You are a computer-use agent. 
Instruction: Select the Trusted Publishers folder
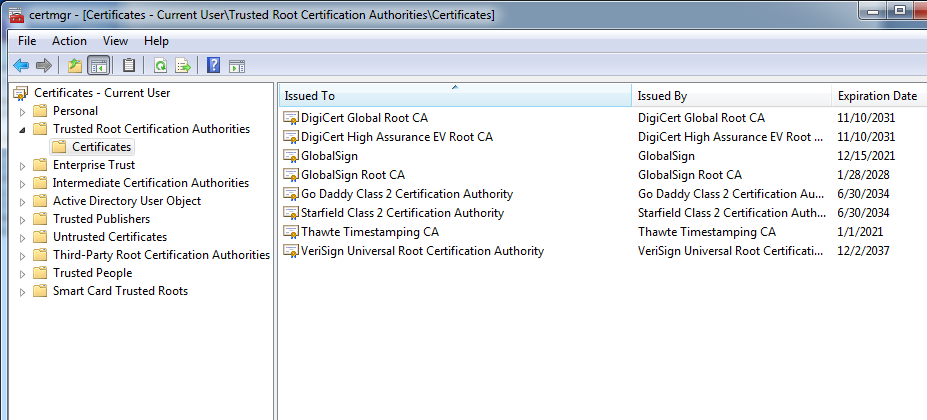(101, 219)
